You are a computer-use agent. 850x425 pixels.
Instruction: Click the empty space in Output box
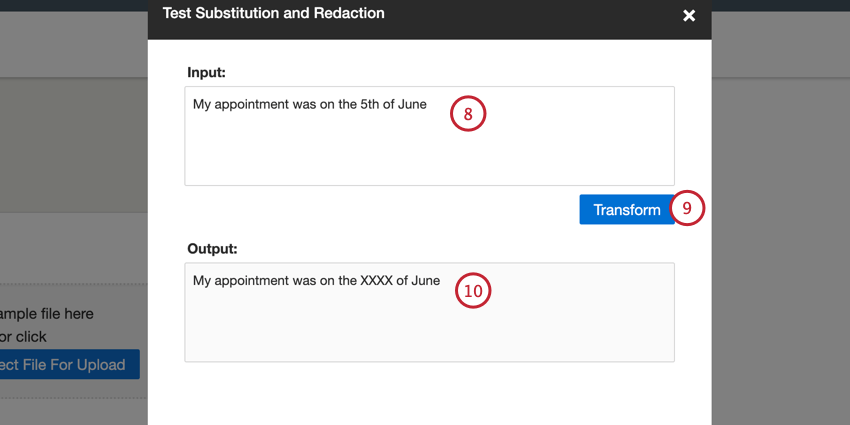430,330
